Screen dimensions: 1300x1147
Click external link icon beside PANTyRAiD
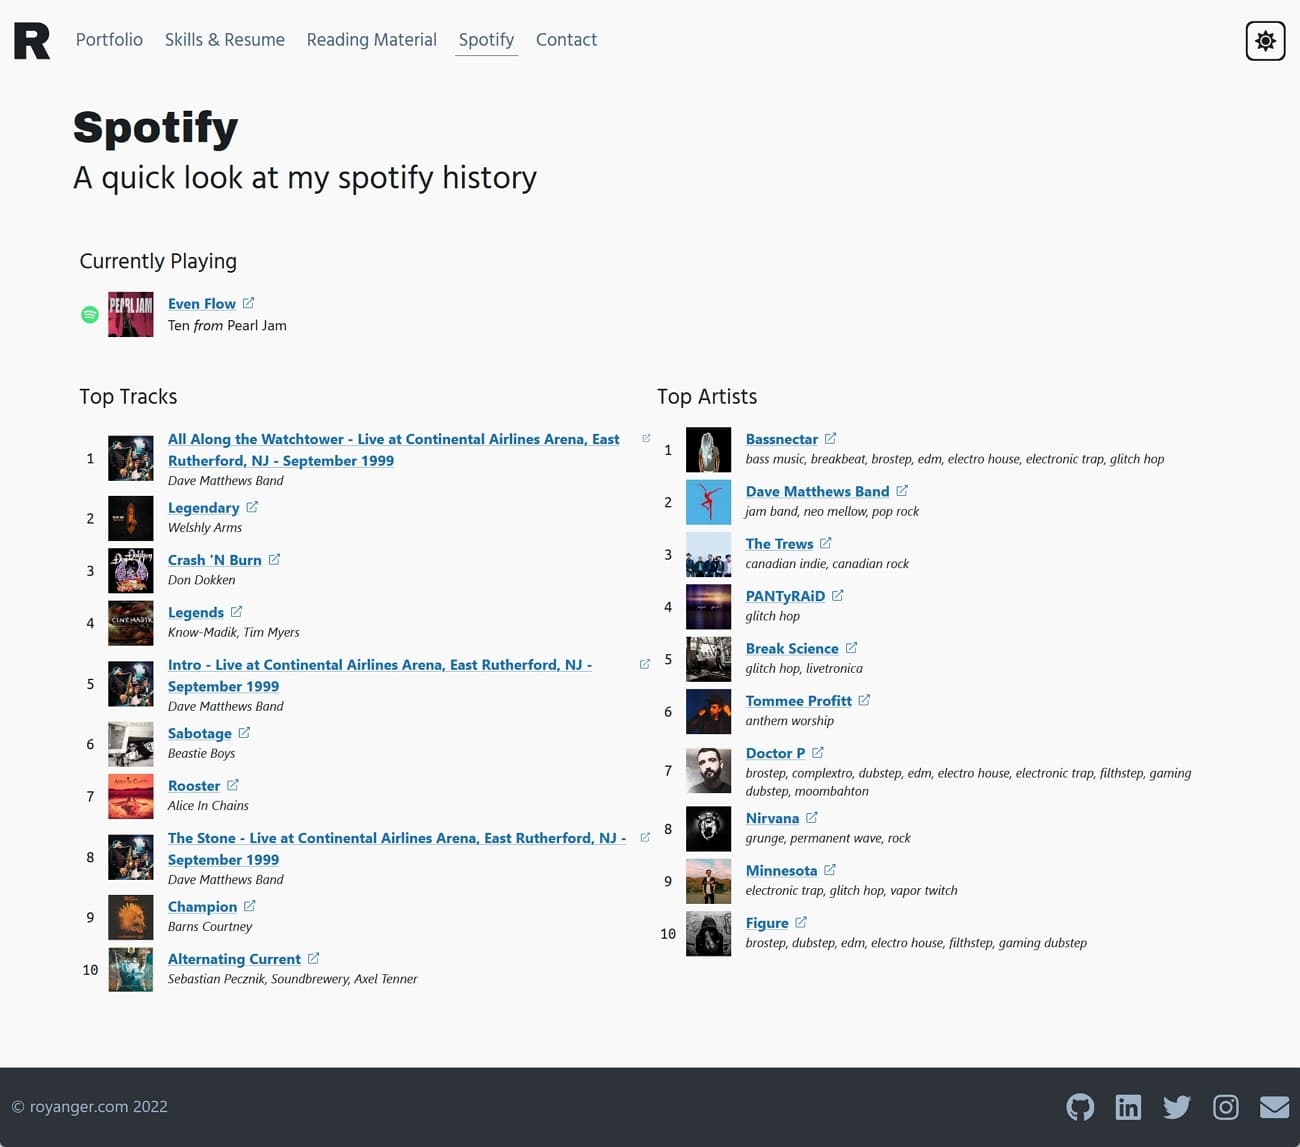(838, 595)
